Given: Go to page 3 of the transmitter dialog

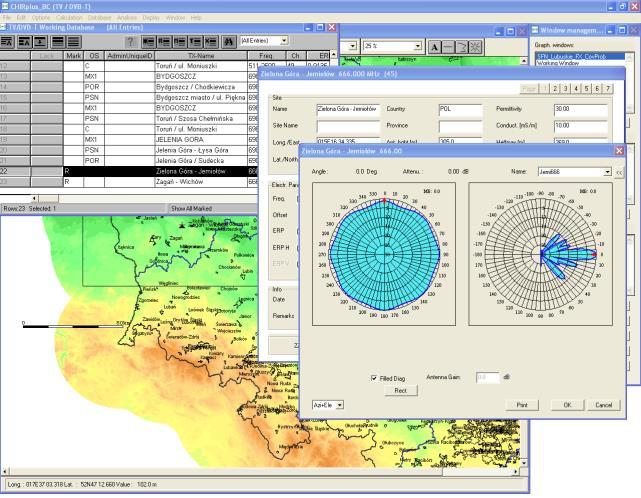Looking at the screenshot, I should [565, 89].
